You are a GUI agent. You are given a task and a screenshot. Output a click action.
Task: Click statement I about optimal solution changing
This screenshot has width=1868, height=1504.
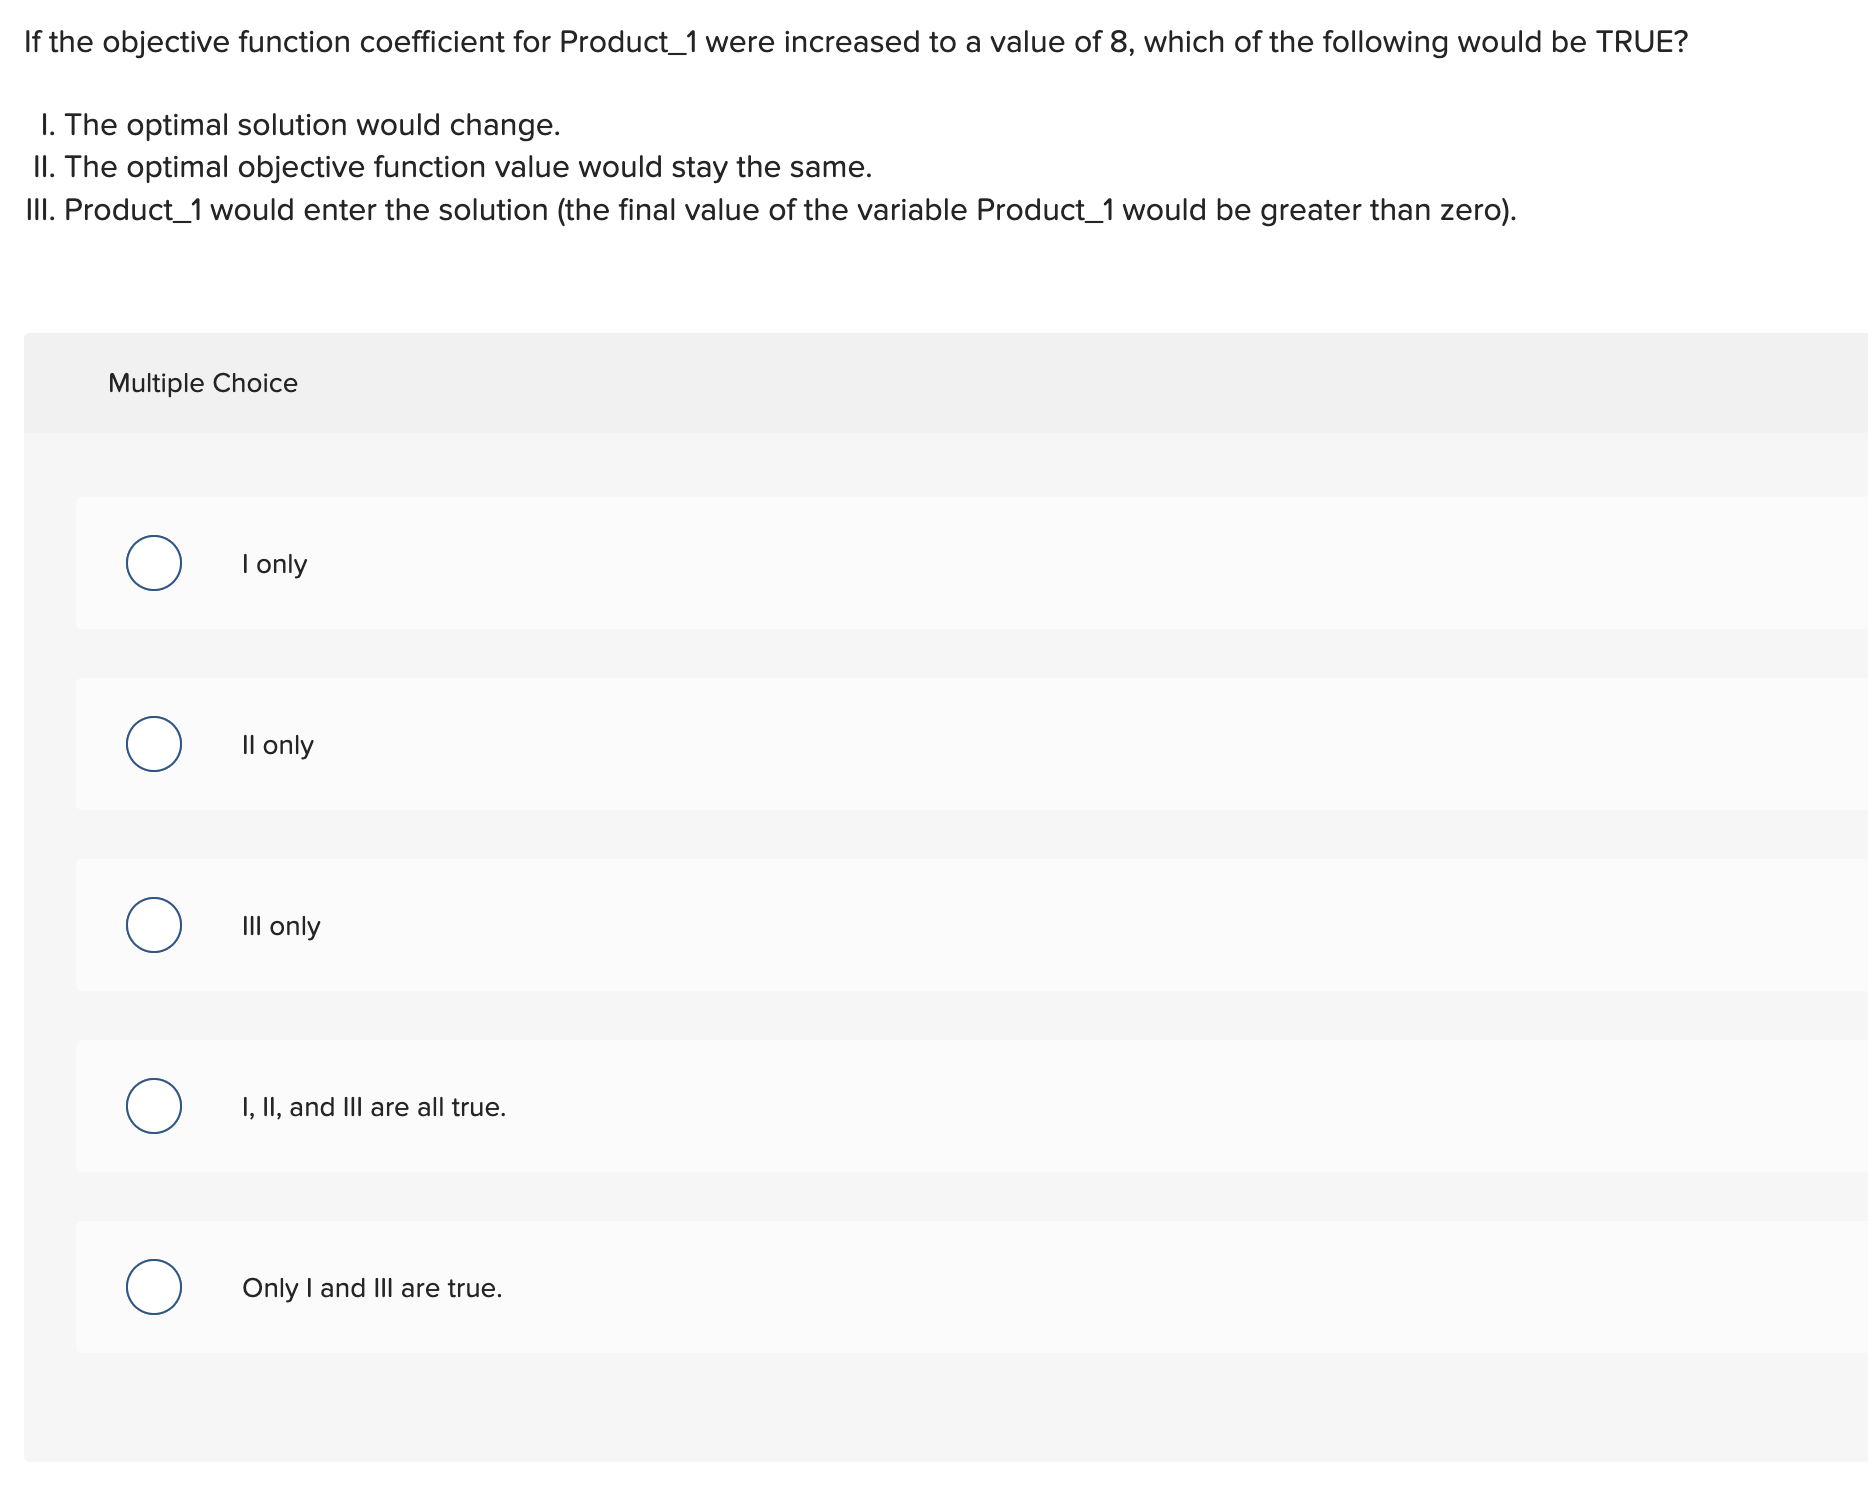(x=300, y=124)
